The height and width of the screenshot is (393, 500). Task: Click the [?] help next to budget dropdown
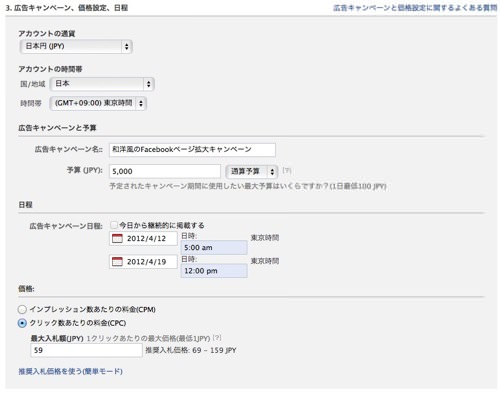(287, 171)
